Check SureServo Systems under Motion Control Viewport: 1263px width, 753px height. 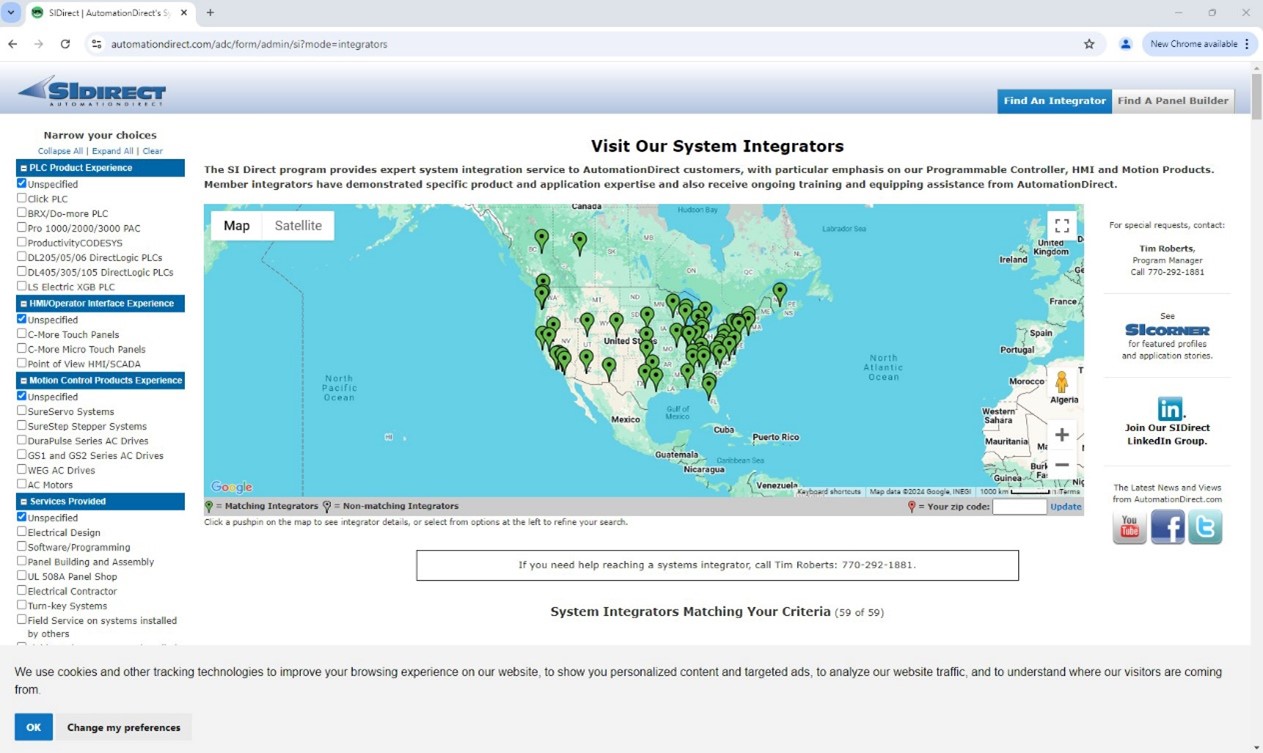tap(20, 411)
